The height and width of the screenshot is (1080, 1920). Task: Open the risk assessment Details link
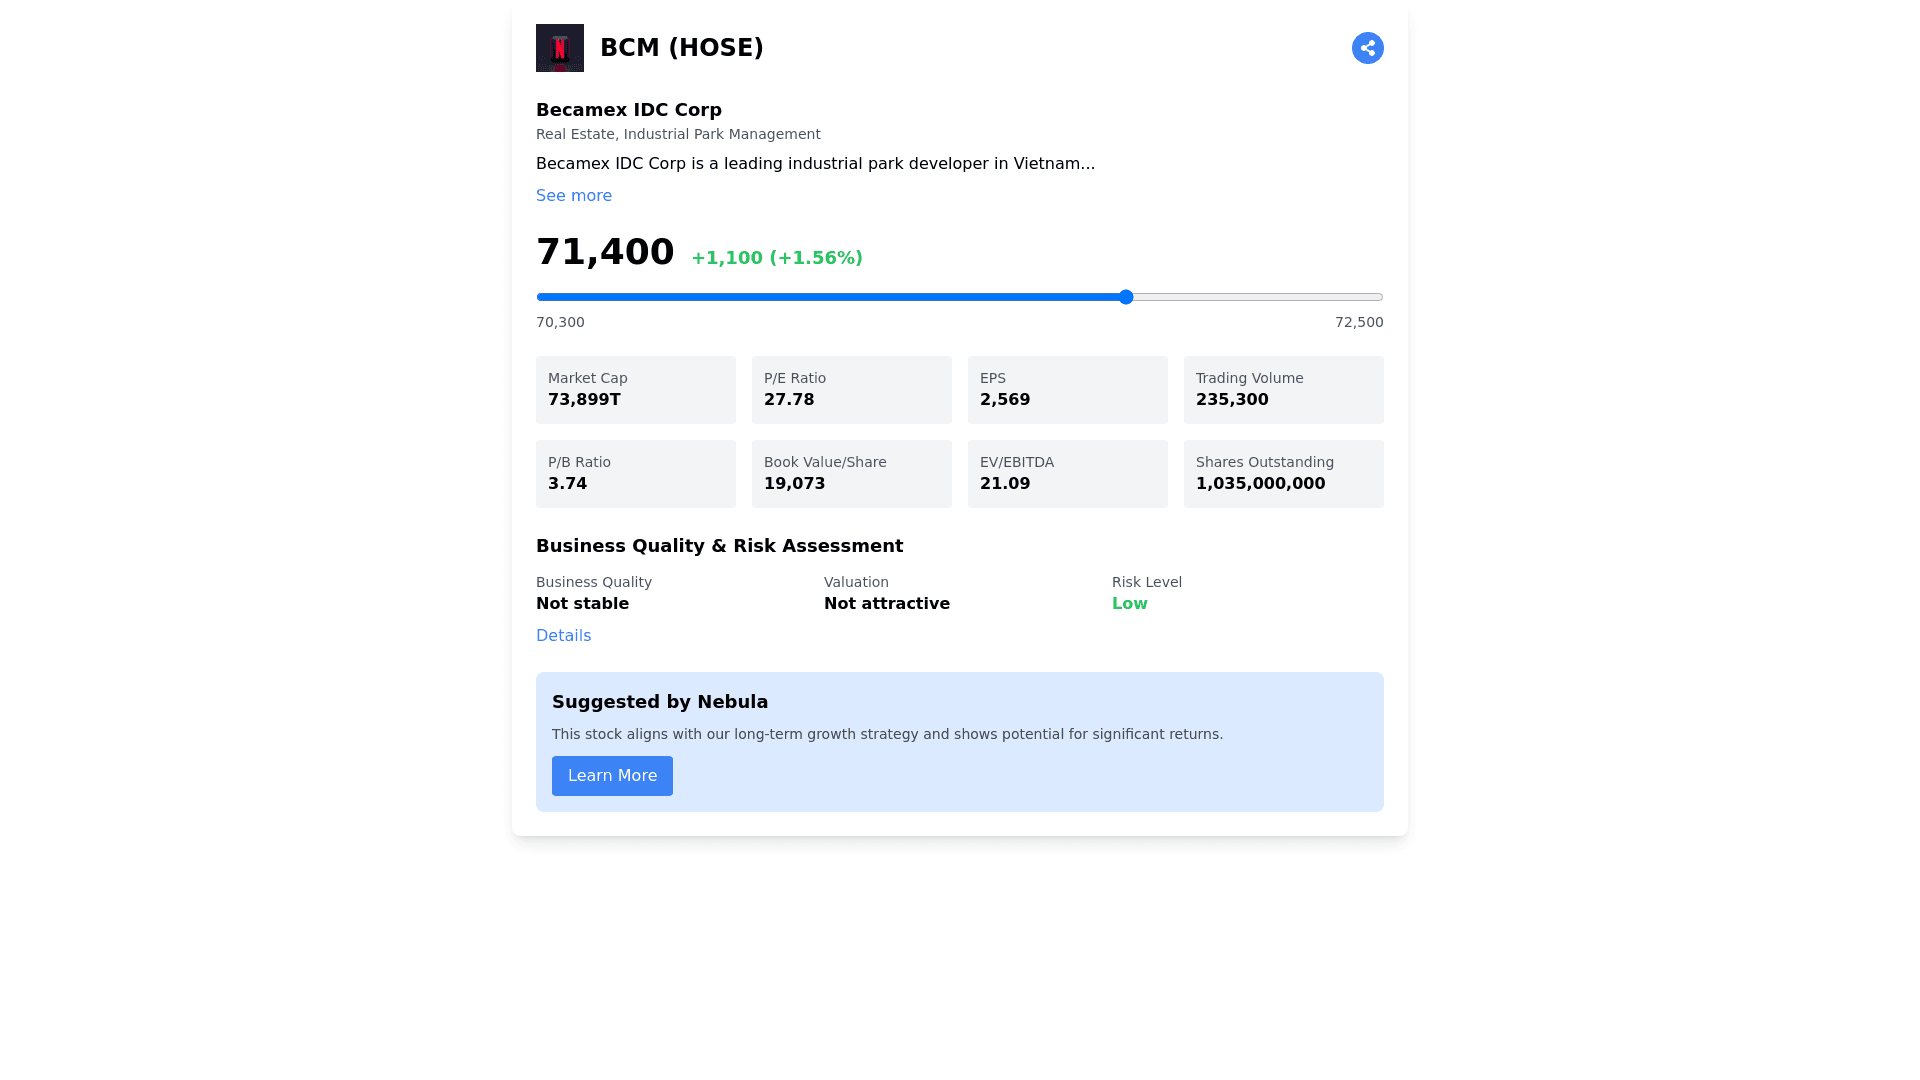pos(563,636)
